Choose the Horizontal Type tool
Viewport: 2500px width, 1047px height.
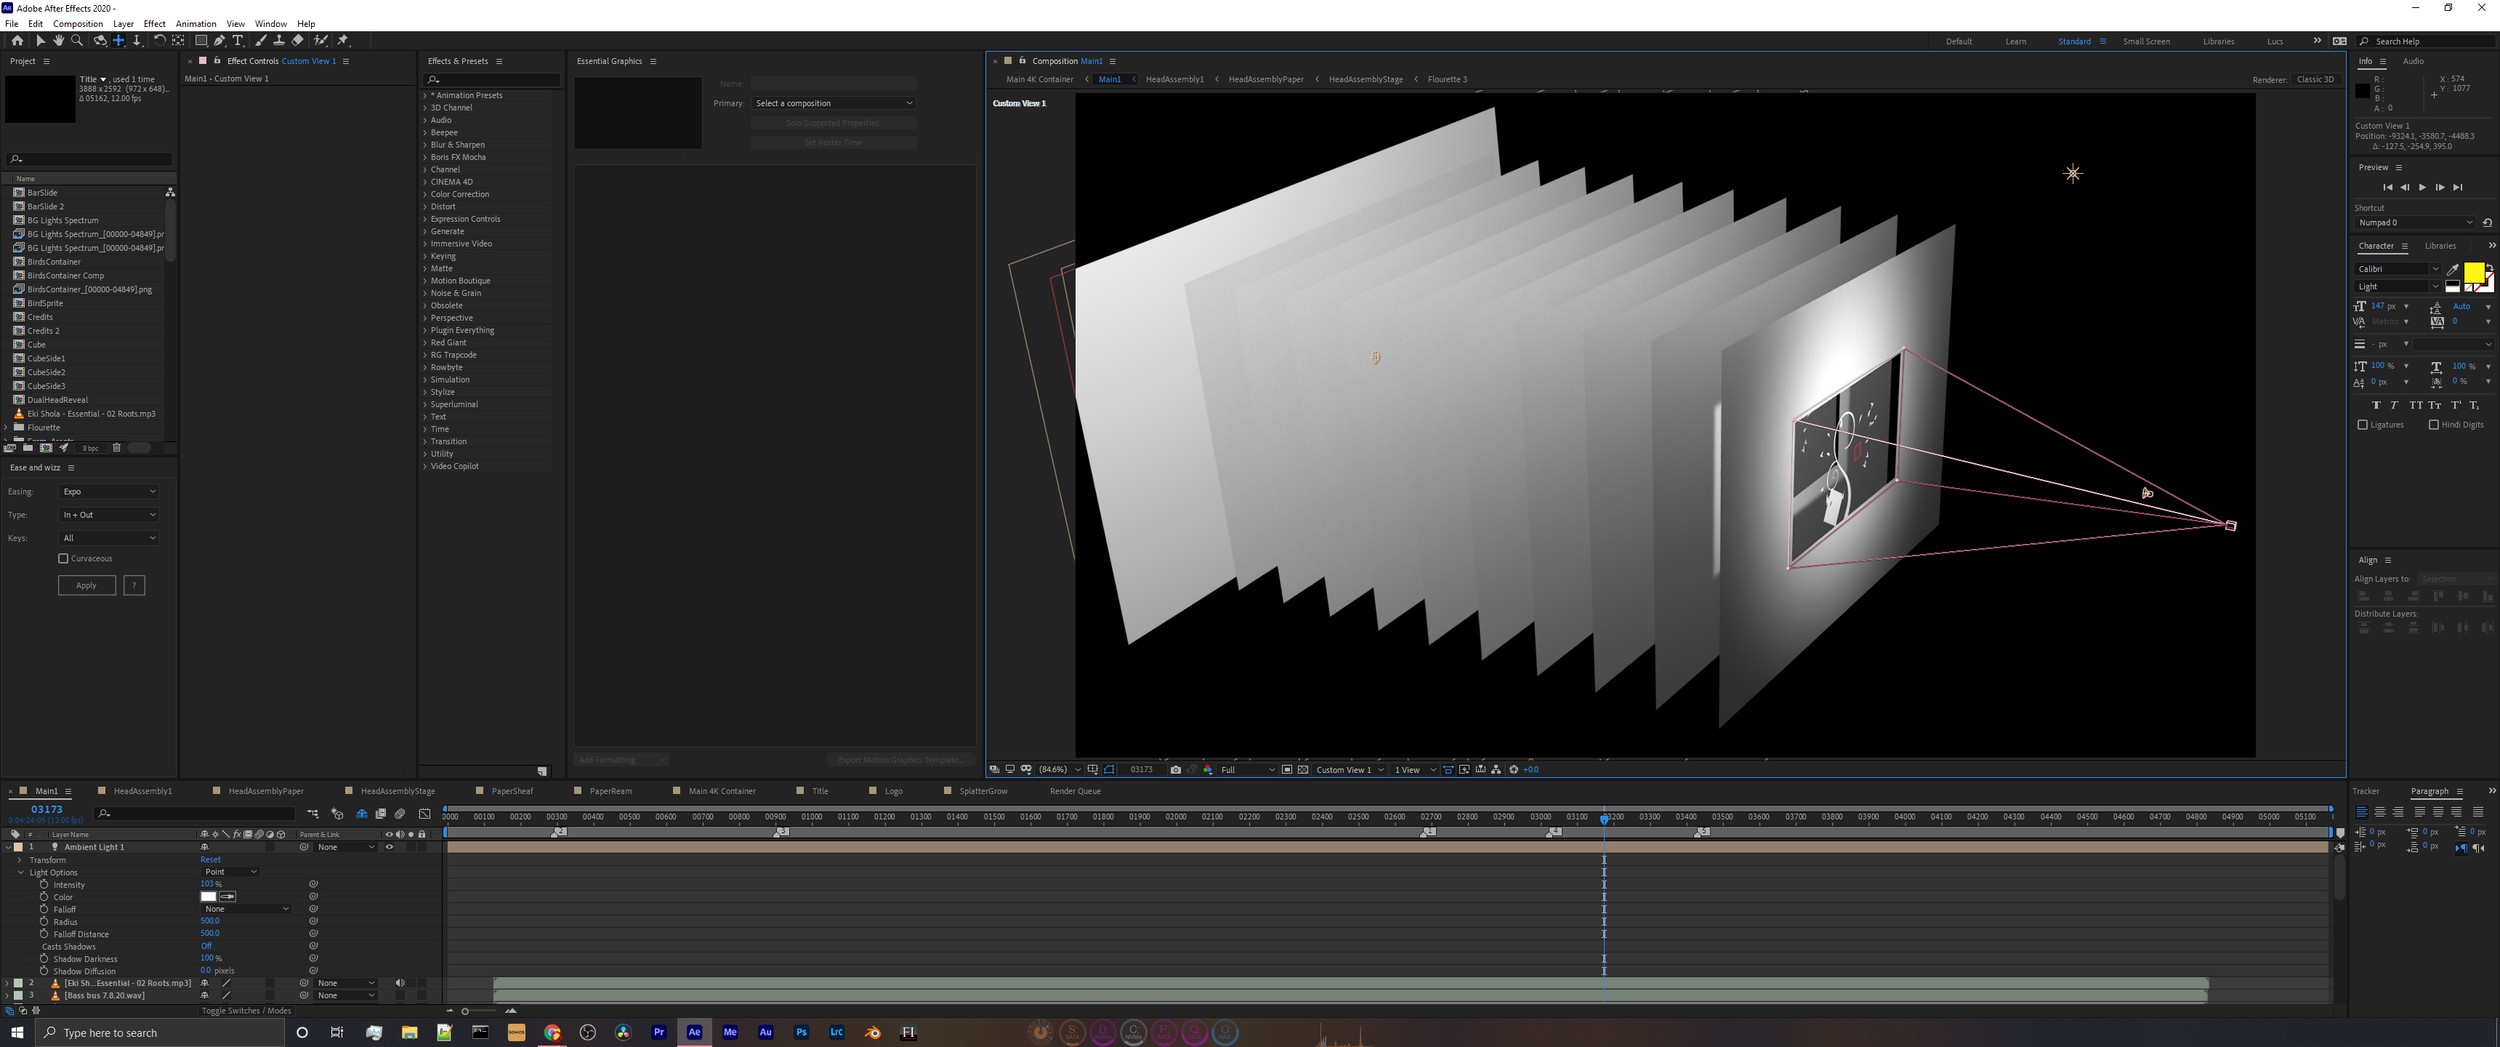coord(238,41)
